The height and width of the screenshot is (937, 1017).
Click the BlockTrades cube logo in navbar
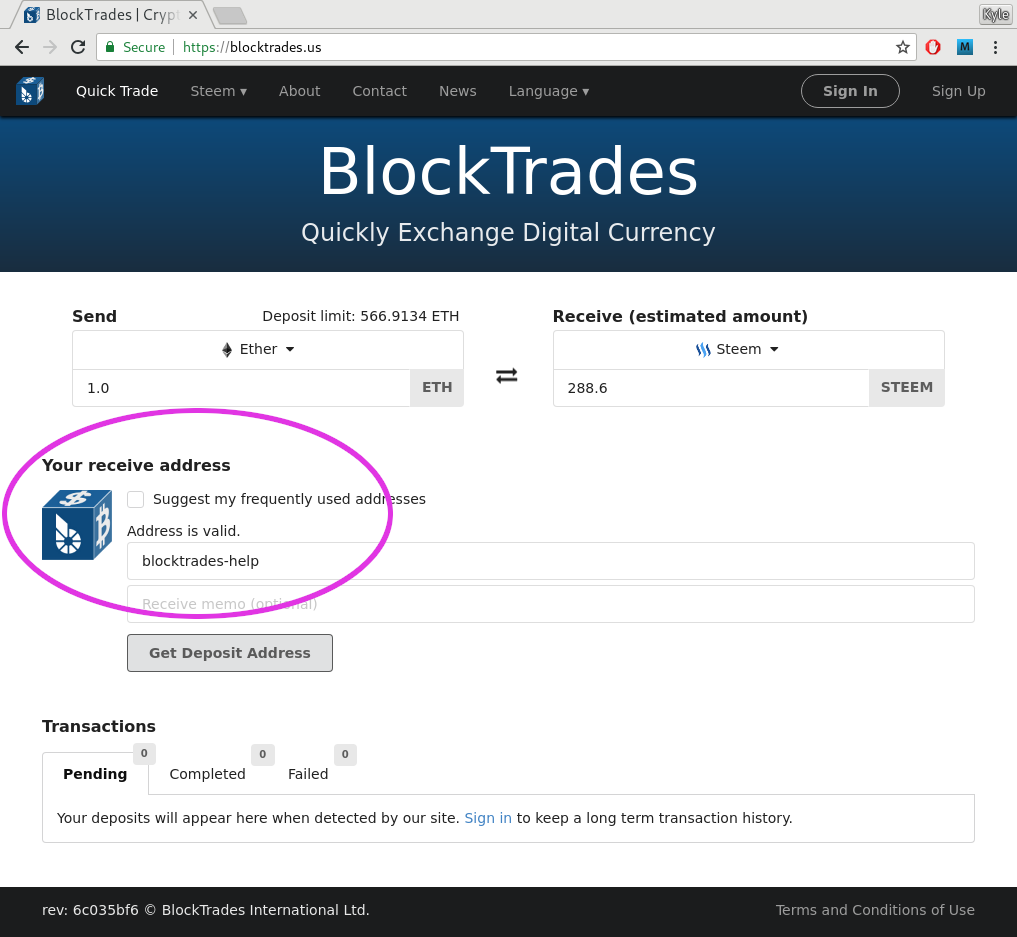30,91
